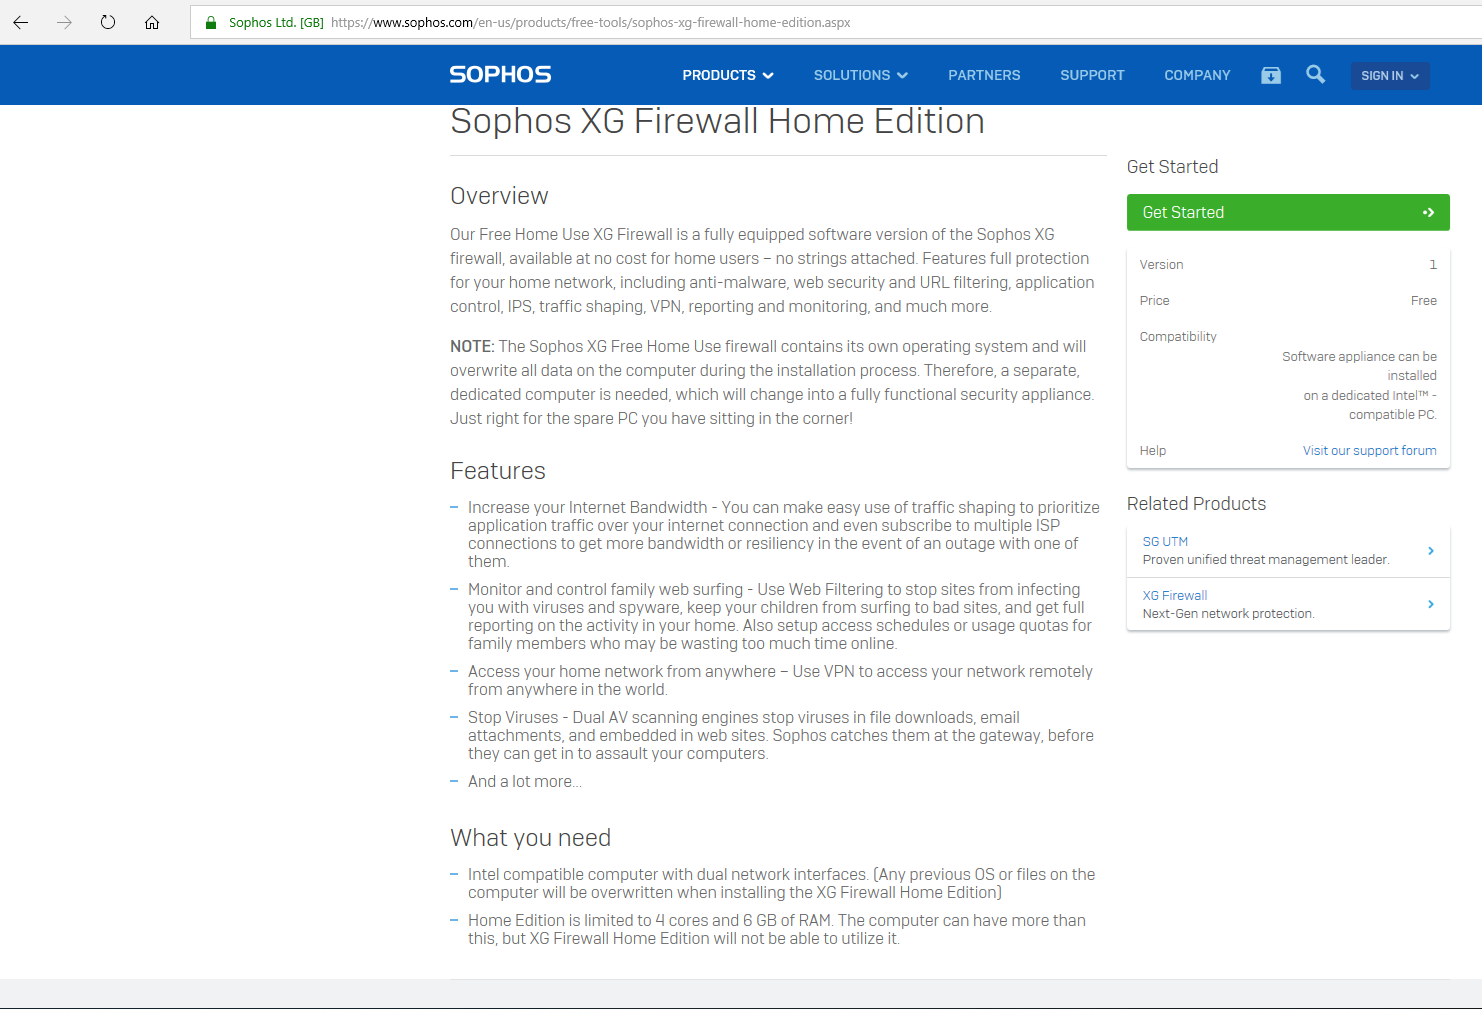
Task: Click the NOTE paragraph text
Action: click(x=772, y=383)
